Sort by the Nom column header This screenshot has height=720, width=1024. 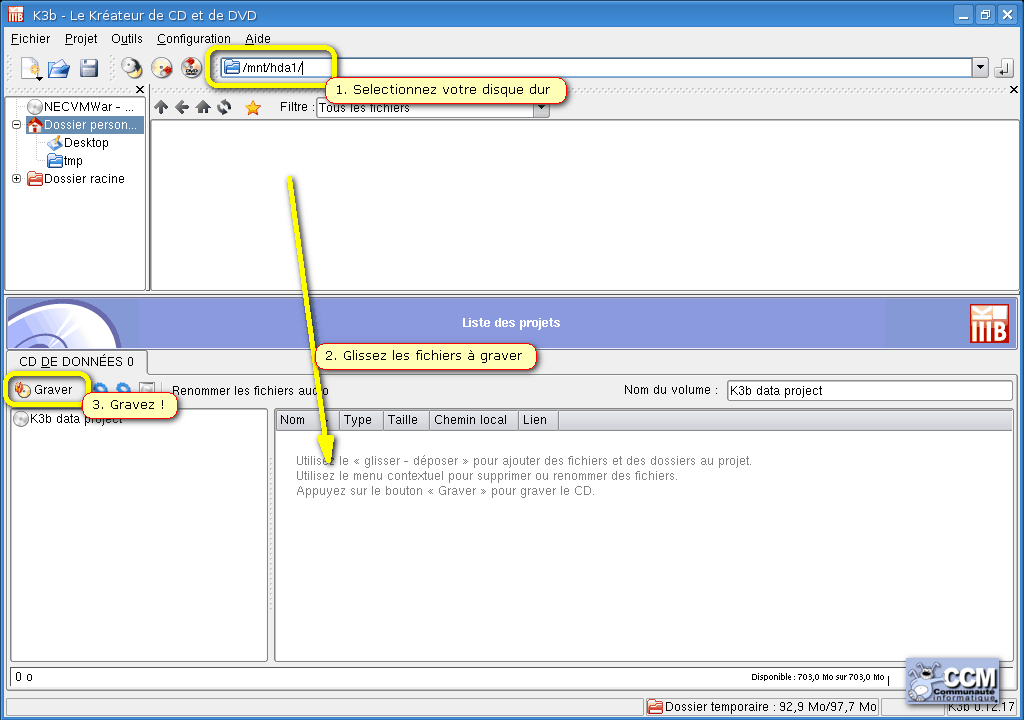(307, 420)
